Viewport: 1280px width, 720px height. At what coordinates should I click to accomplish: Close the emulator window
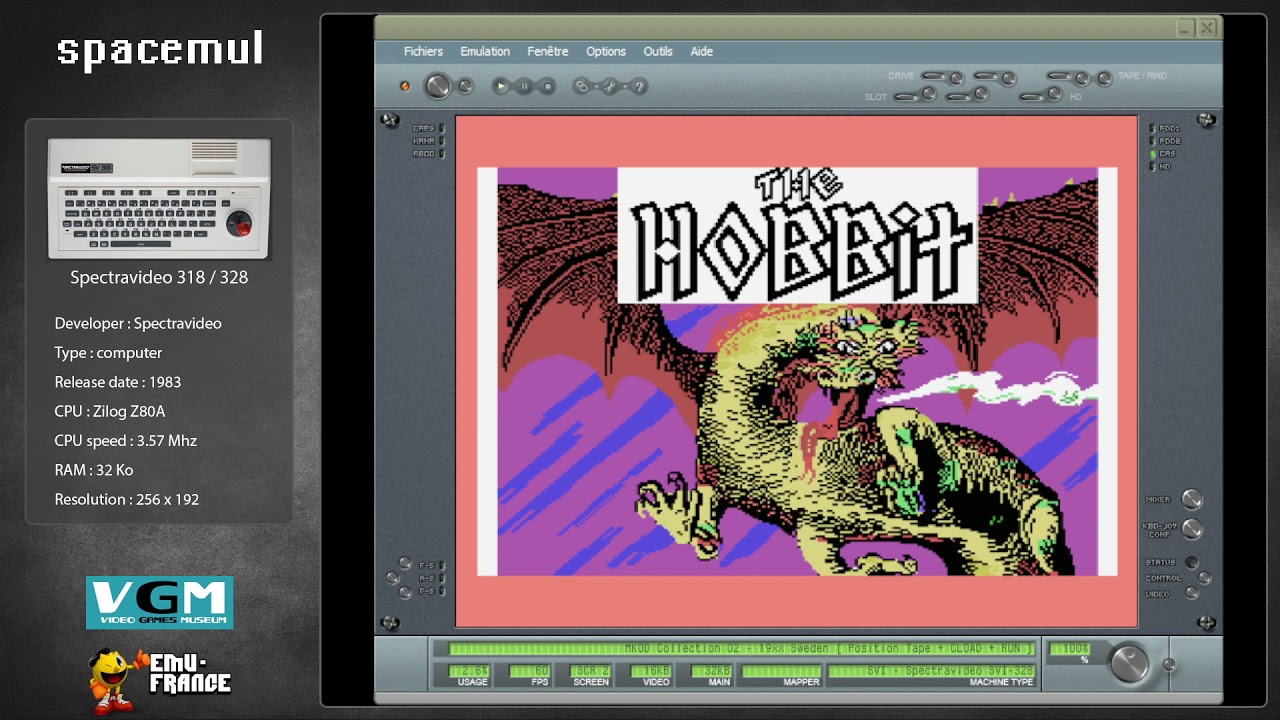[1207, 28]
